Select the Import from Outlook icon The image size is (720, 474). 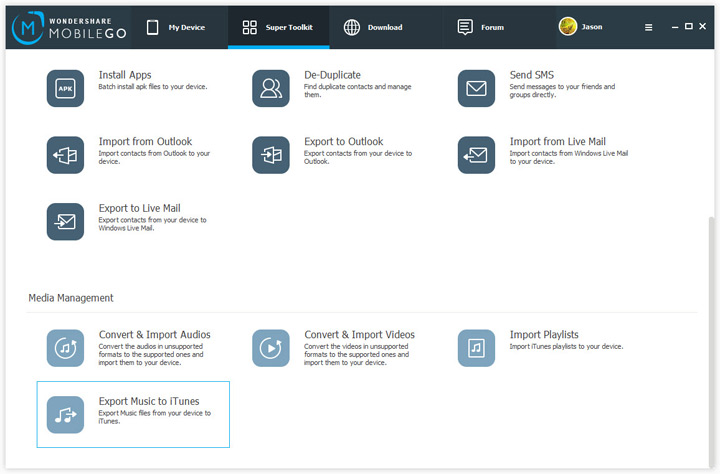(65, 155)
